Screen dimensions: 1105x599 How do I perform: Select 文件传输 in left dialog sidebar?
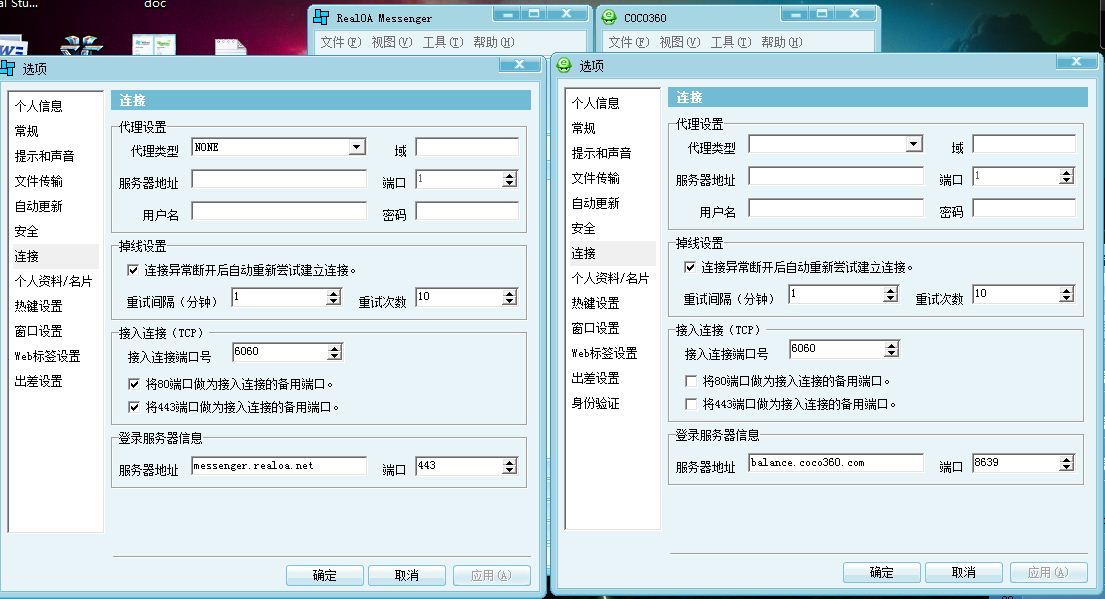tap(39, 181)
